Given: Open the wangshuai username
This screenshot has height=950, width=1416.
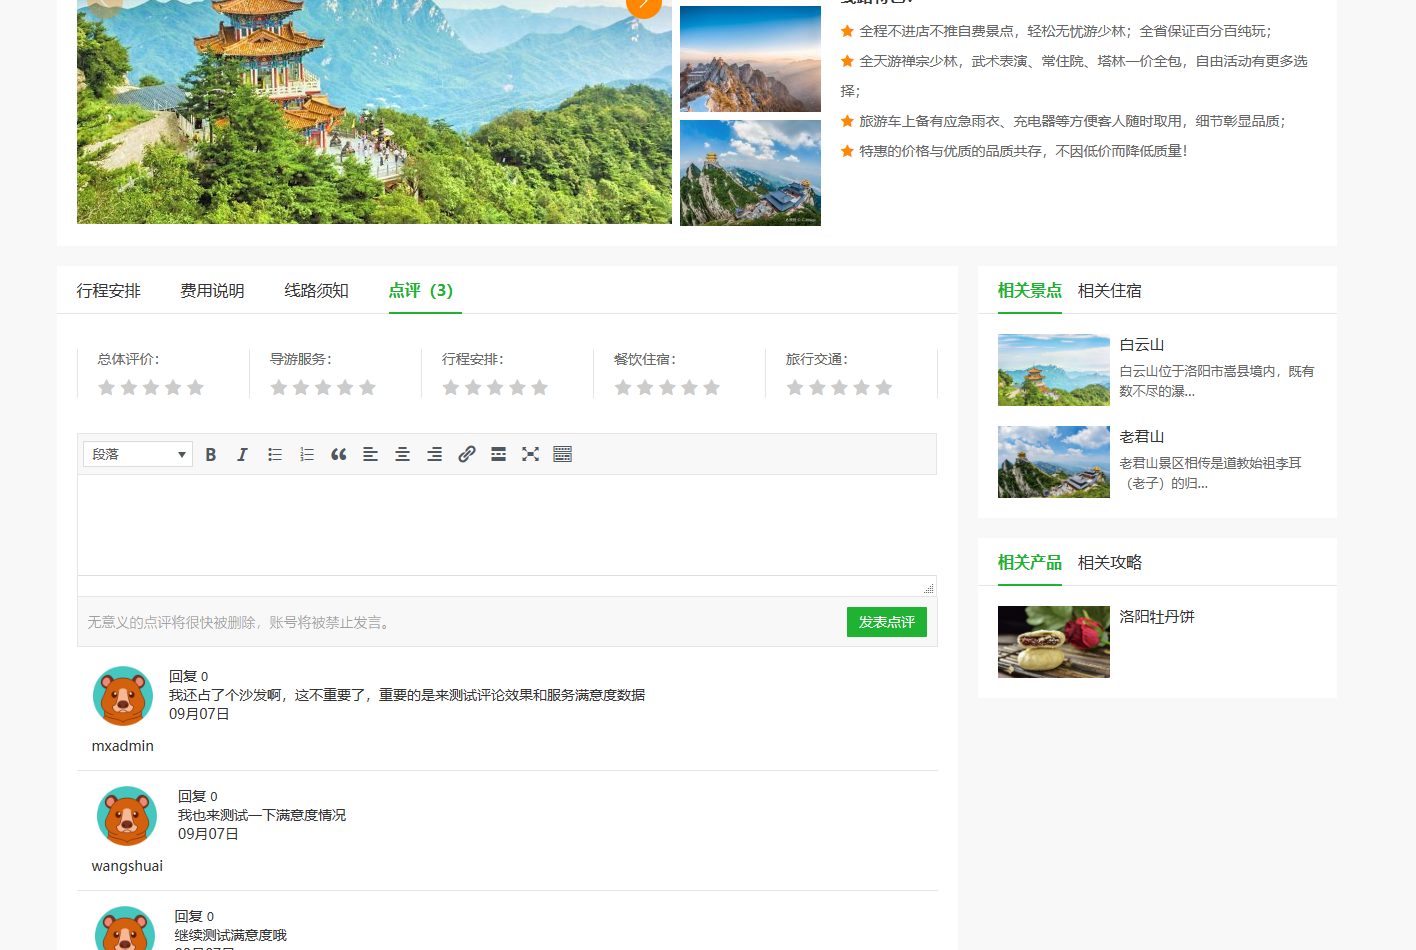Looking at the screenshot, I should tap(127, 866).
